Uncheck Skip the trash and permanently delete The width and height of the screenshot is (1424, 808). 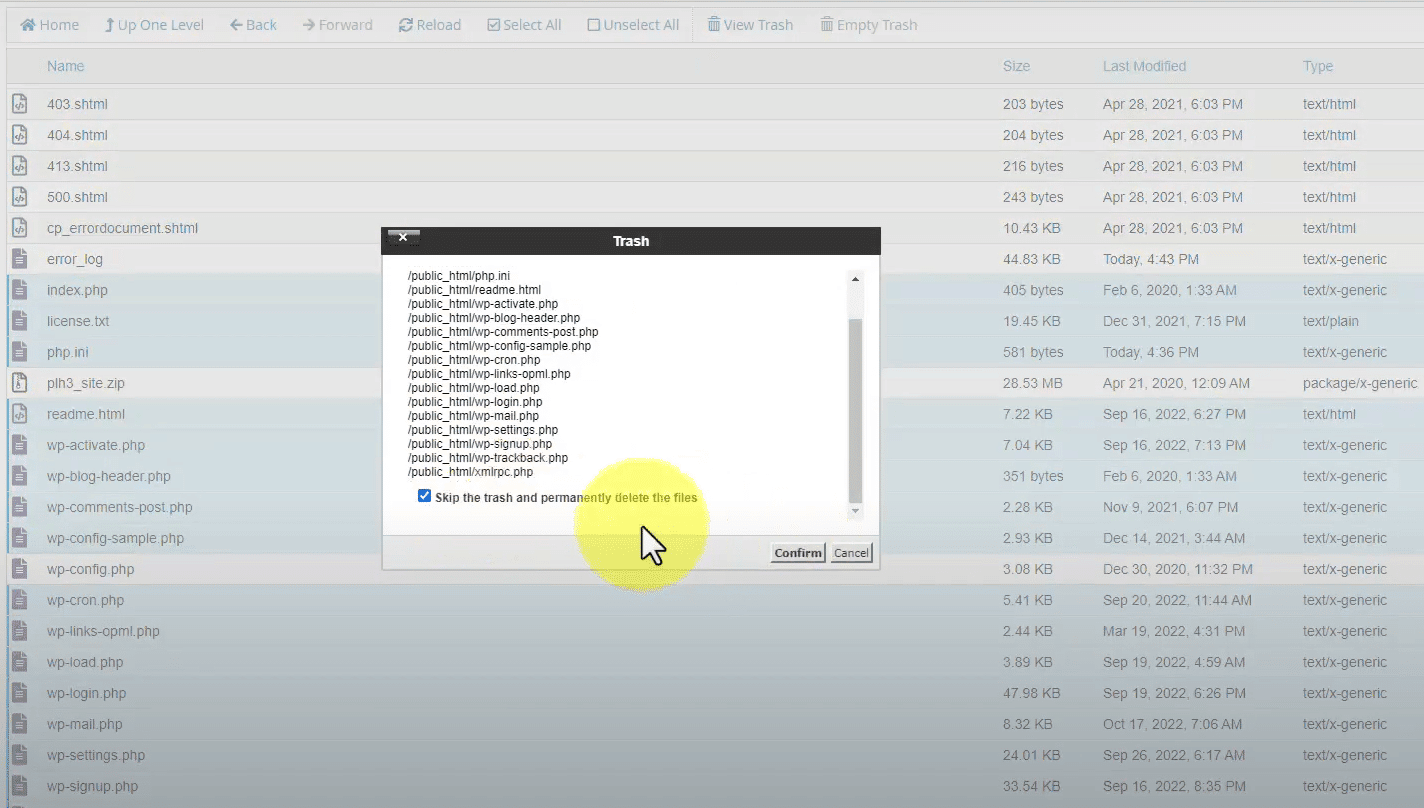pos(425,496)
